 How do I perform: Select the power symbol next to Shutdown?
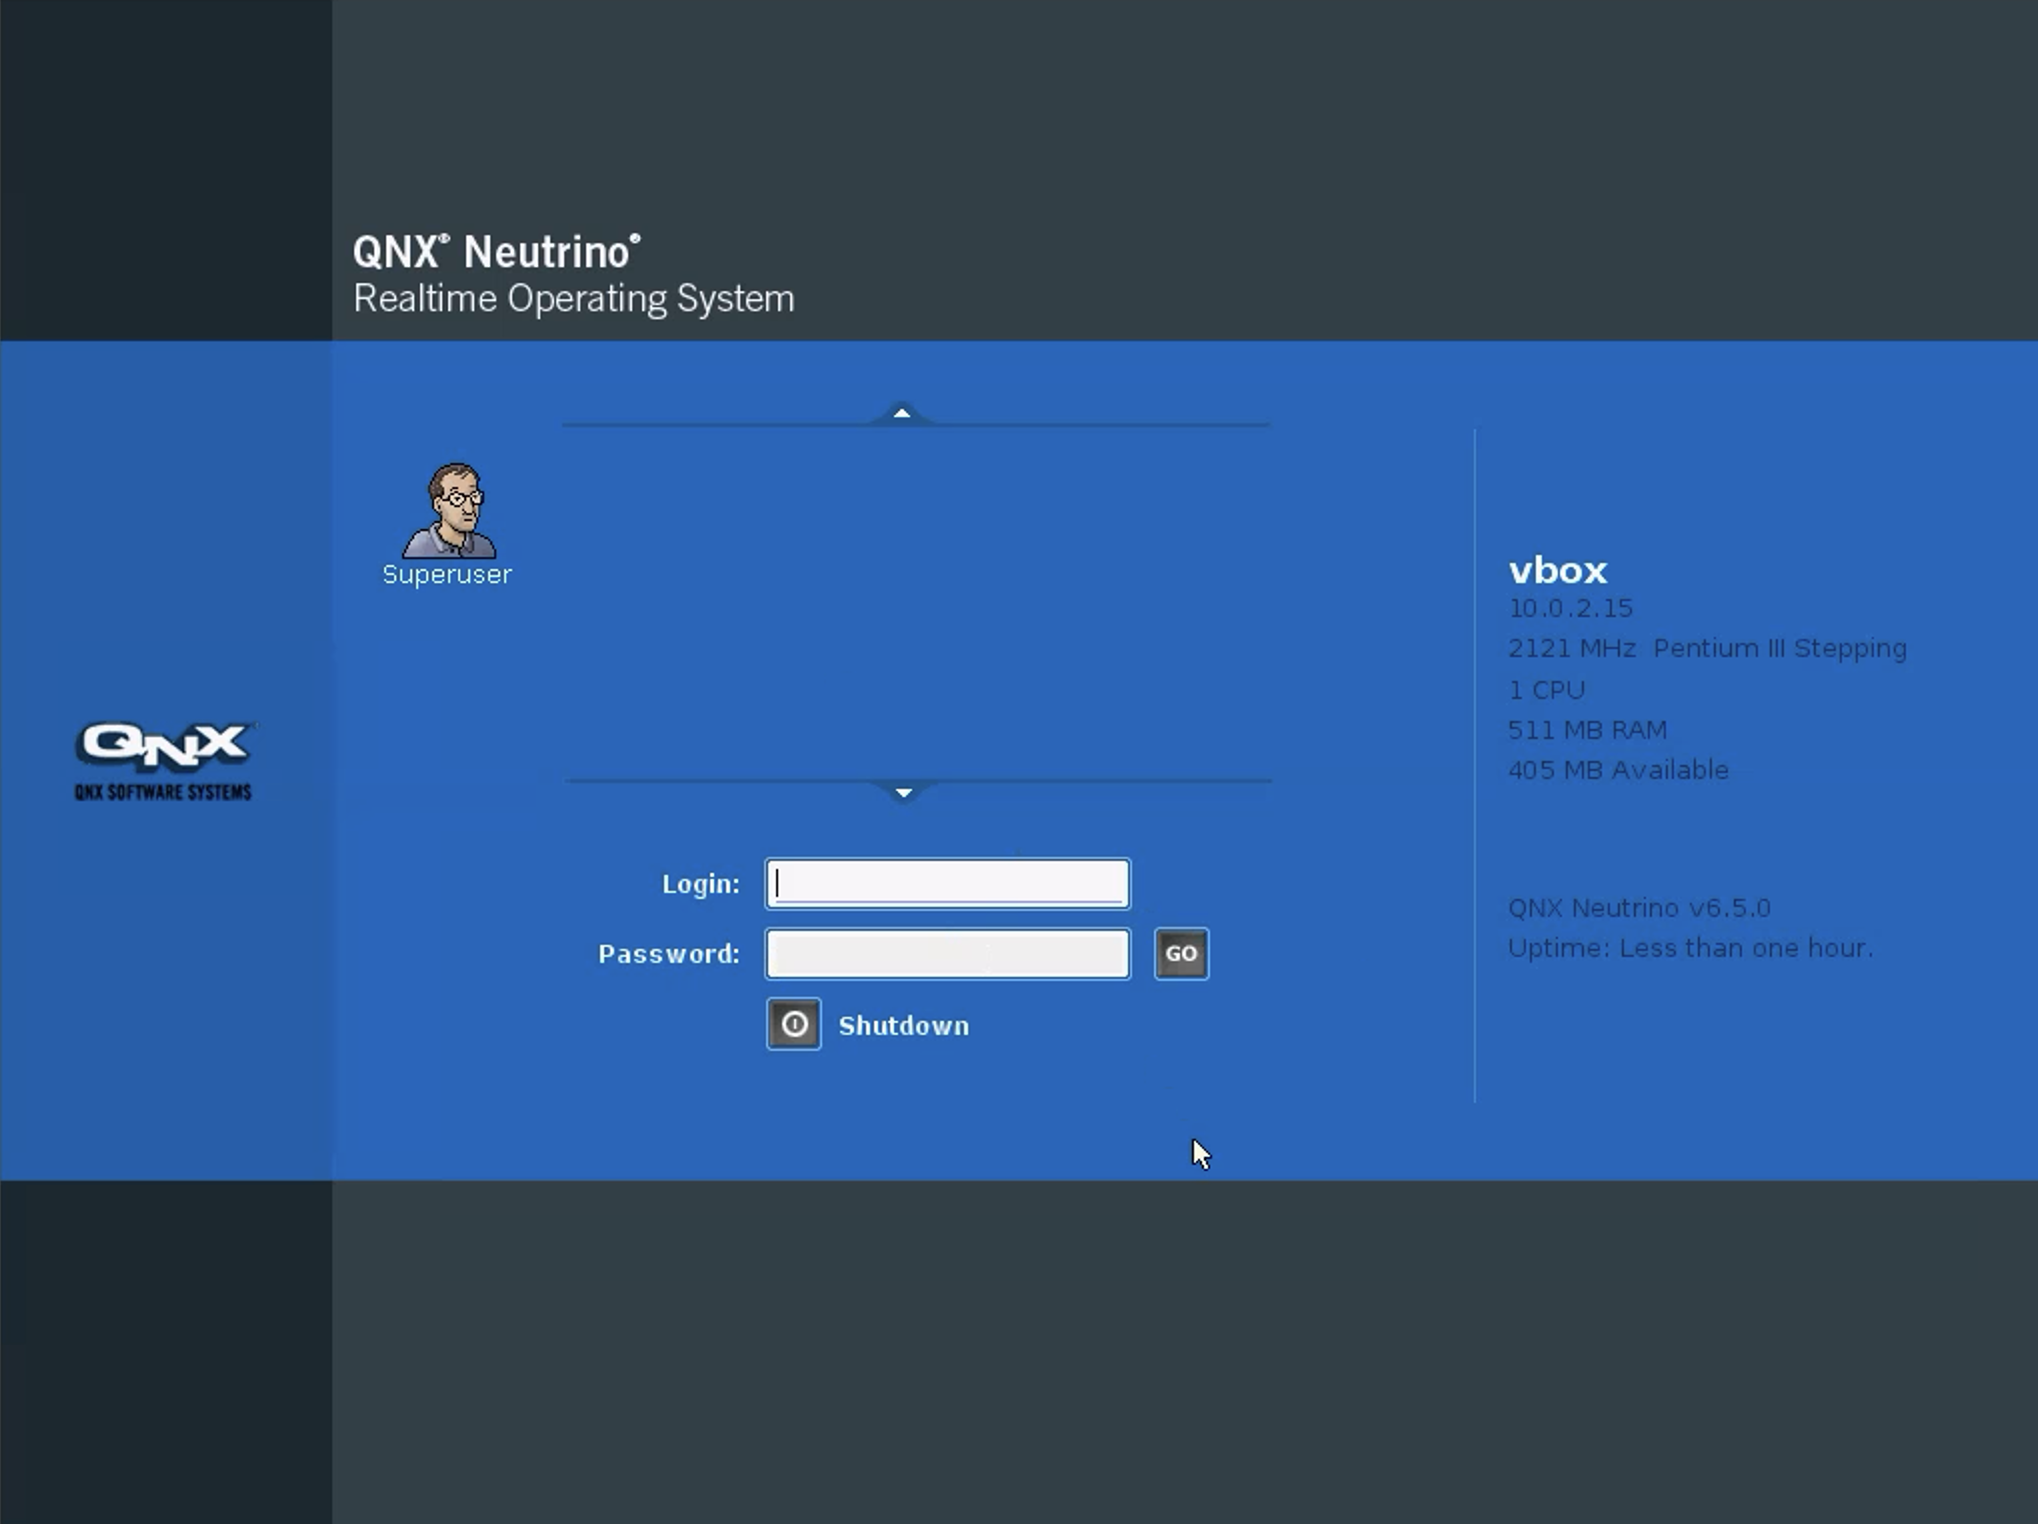[x=793, y=1024]
